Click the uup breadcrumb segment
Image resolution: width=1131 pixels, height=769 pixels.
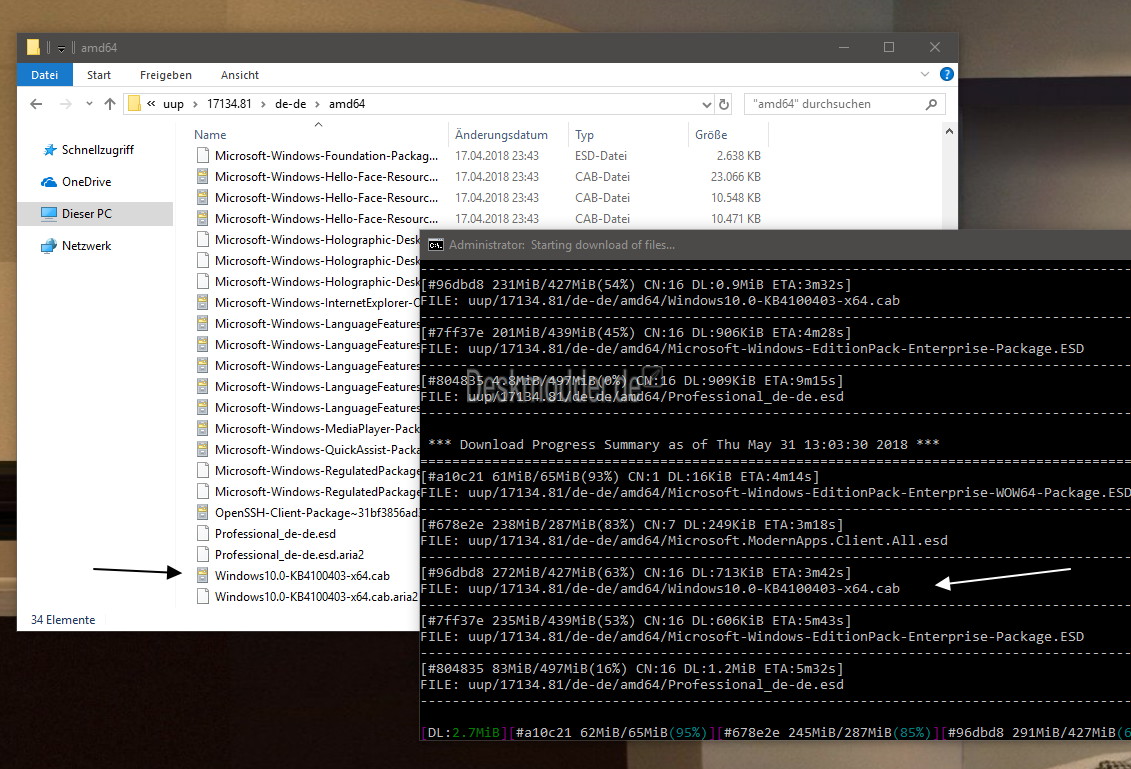pos(173,104)
